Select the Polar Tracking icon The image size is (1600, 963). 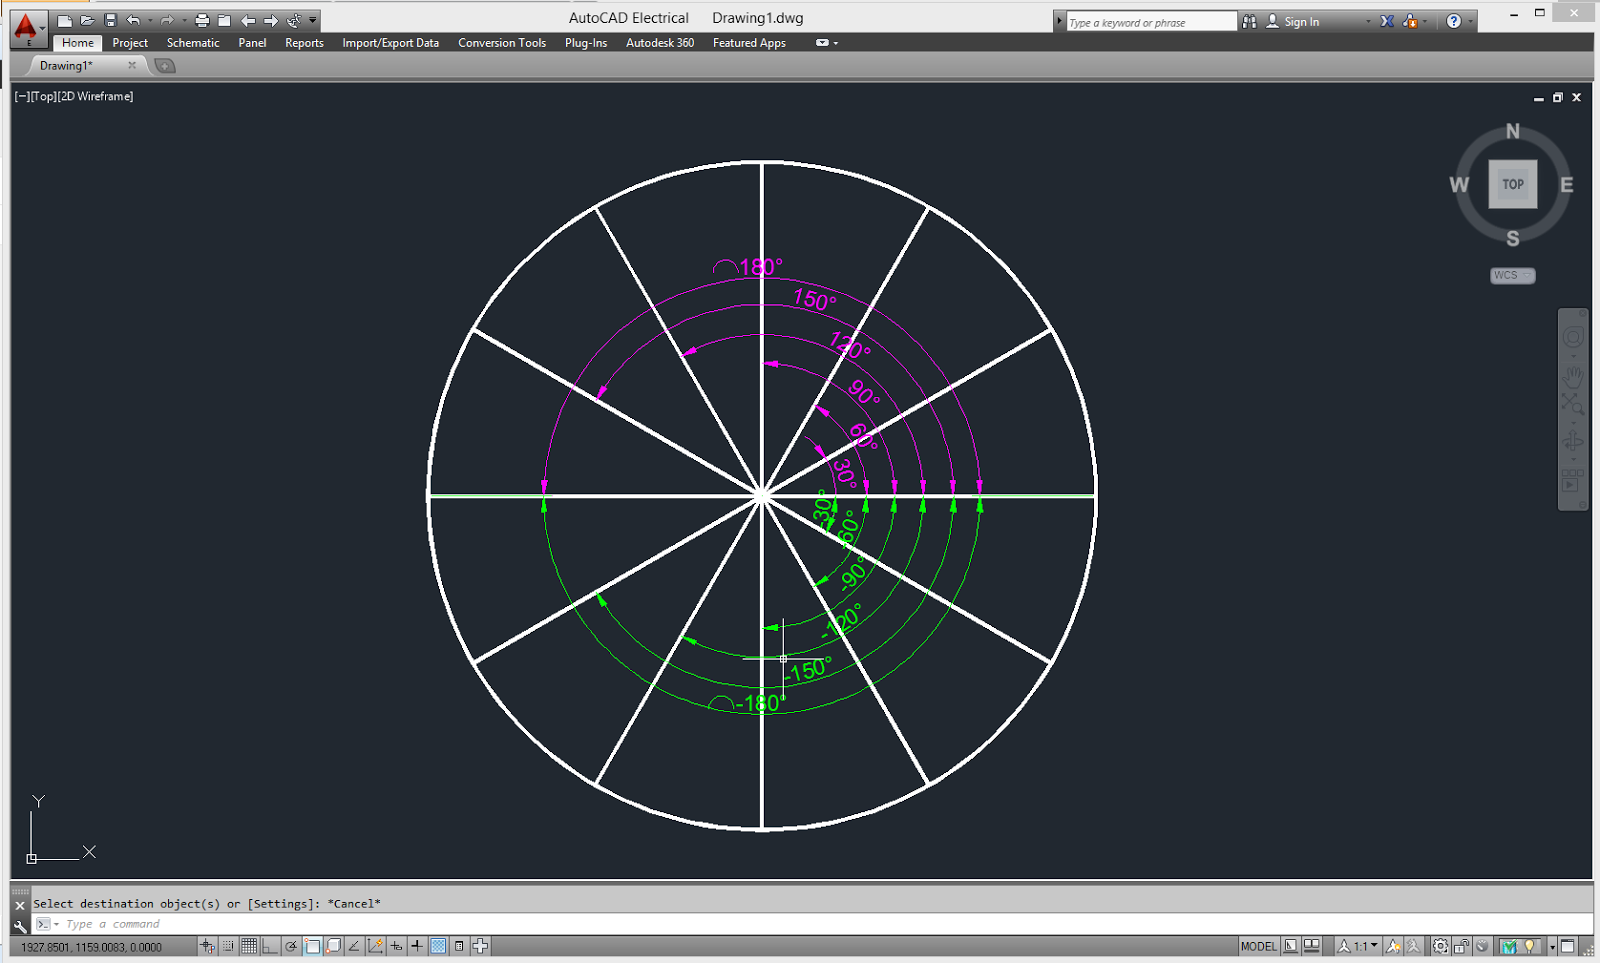coord(291,946)
